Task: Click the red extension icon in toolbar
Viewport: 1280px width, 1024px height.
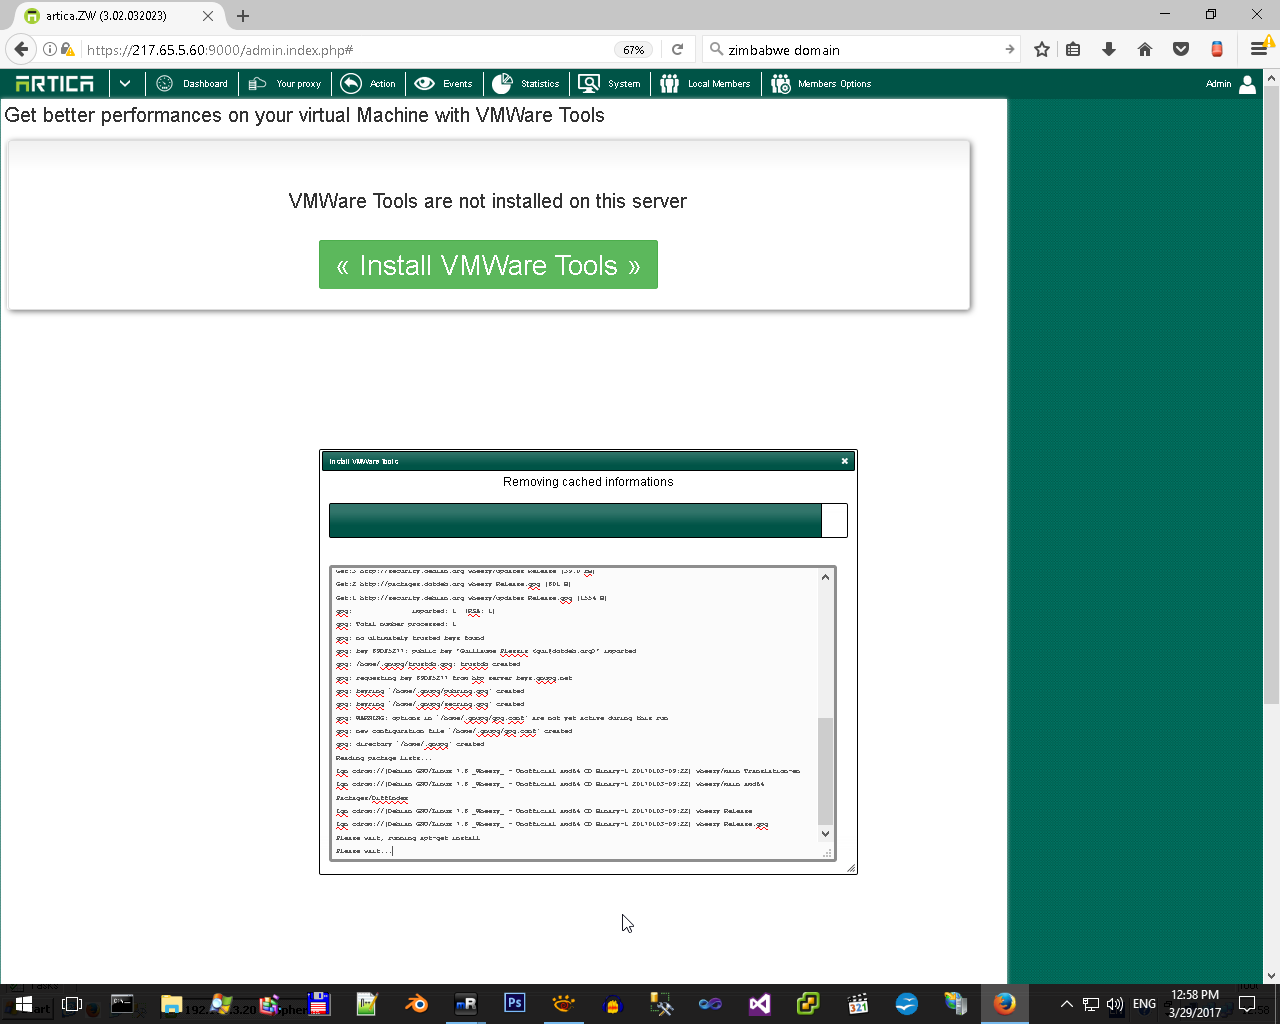Action: coord(1217,49)
